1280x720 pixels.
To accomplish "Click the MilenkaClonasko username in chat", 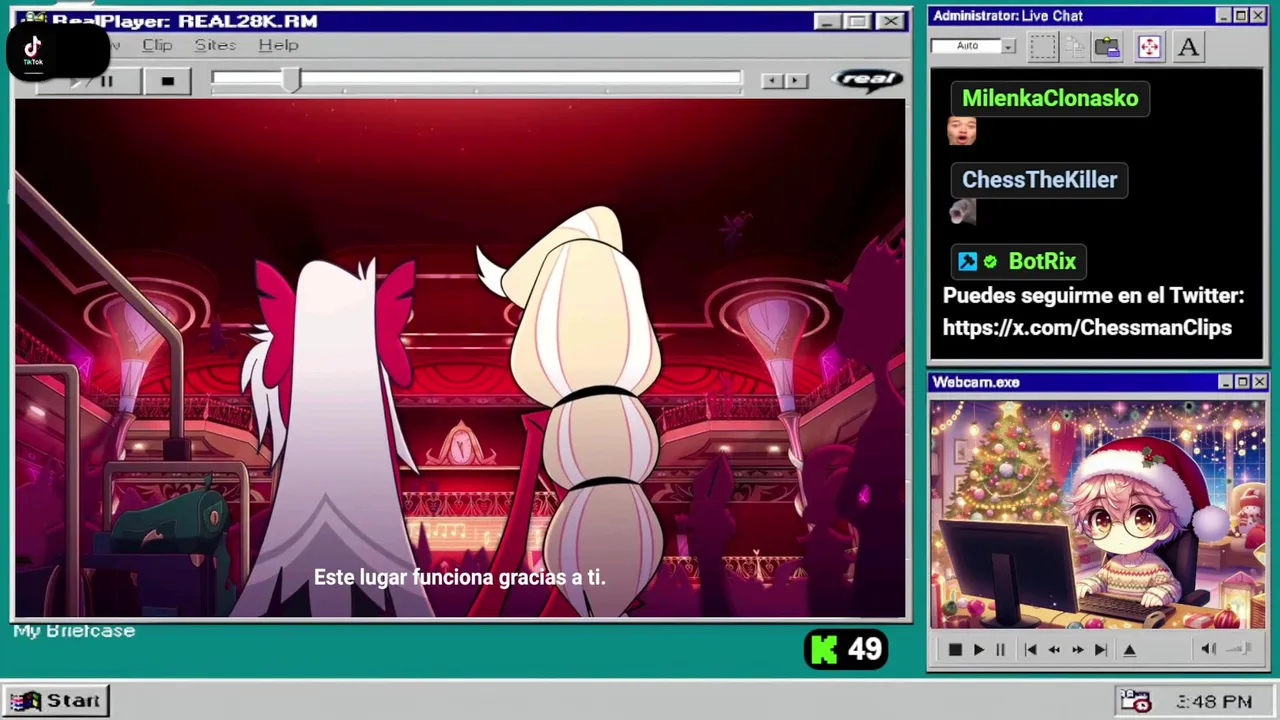I will [x=1050, y=98].
